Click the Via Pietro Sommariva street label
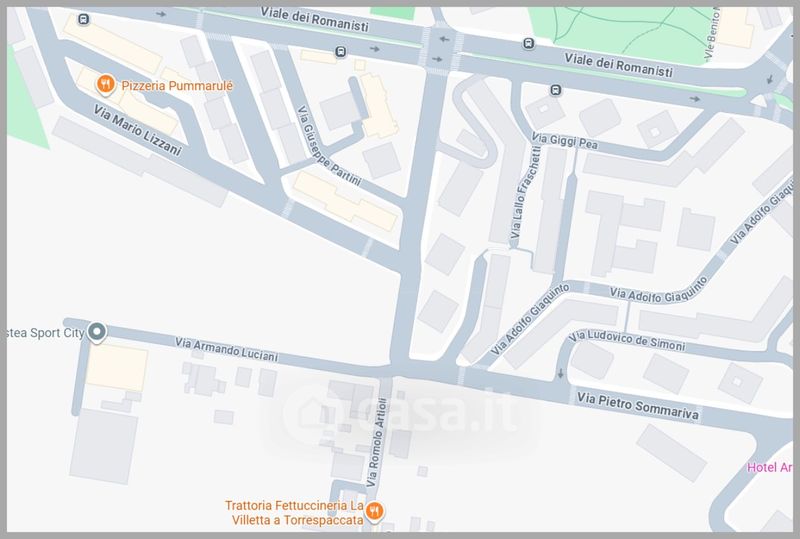 coord(638,406)
